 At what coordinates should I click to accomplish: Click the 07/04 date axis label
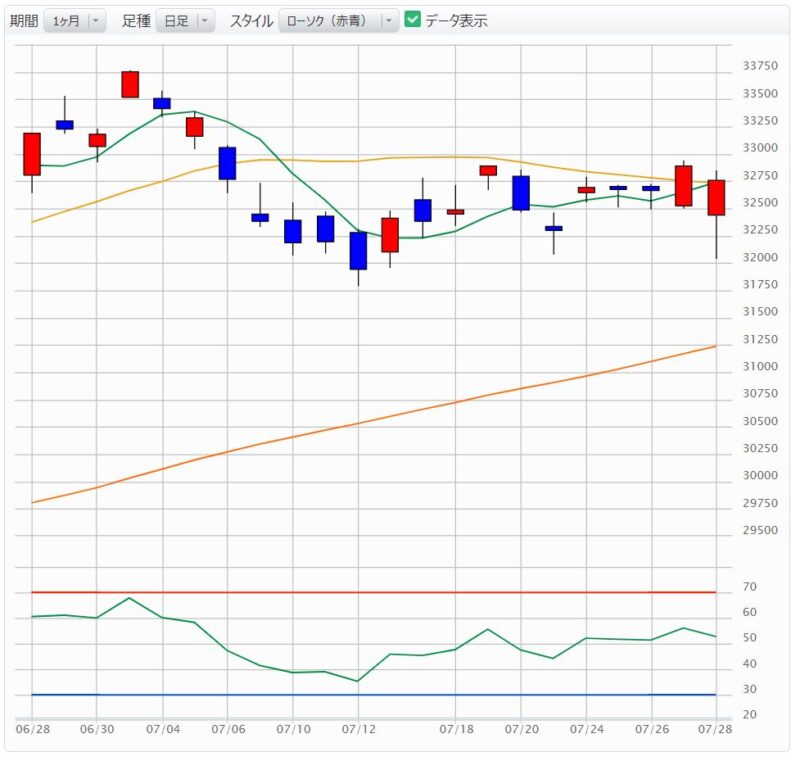163,729
